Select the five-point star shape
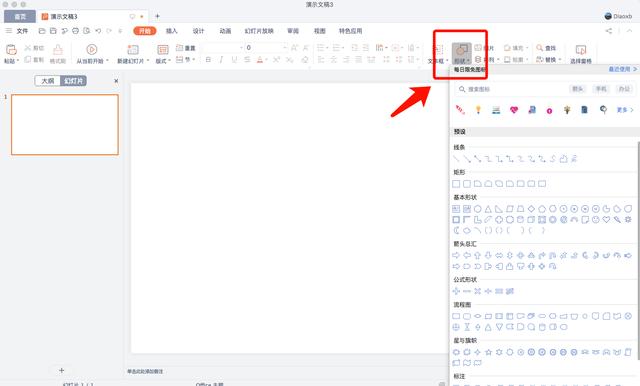Screen dimensions: 640x386 488,352
